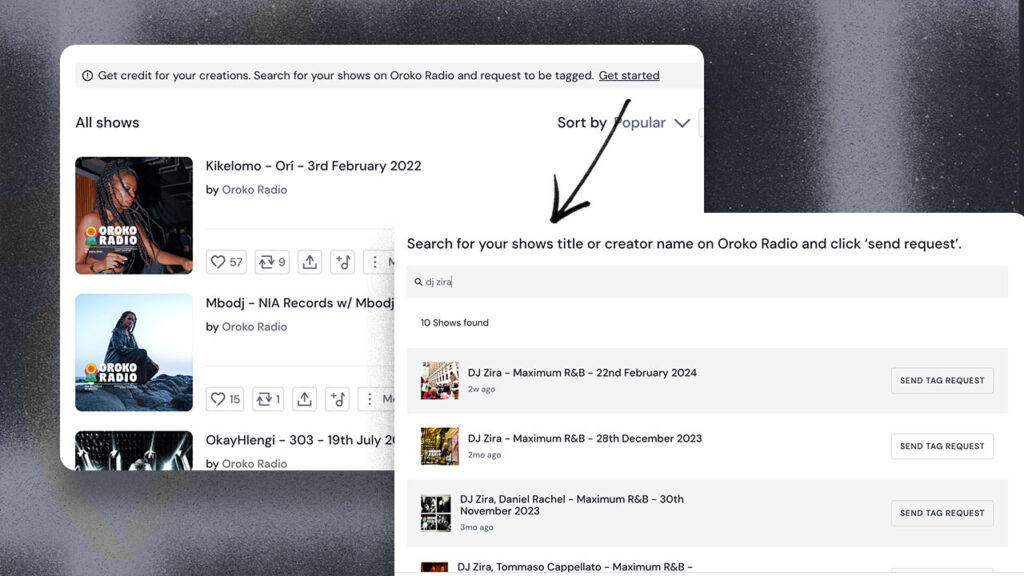Click the '10 Shows found' results count
This screenshot has width=1024, height=576.
[455, 323]
